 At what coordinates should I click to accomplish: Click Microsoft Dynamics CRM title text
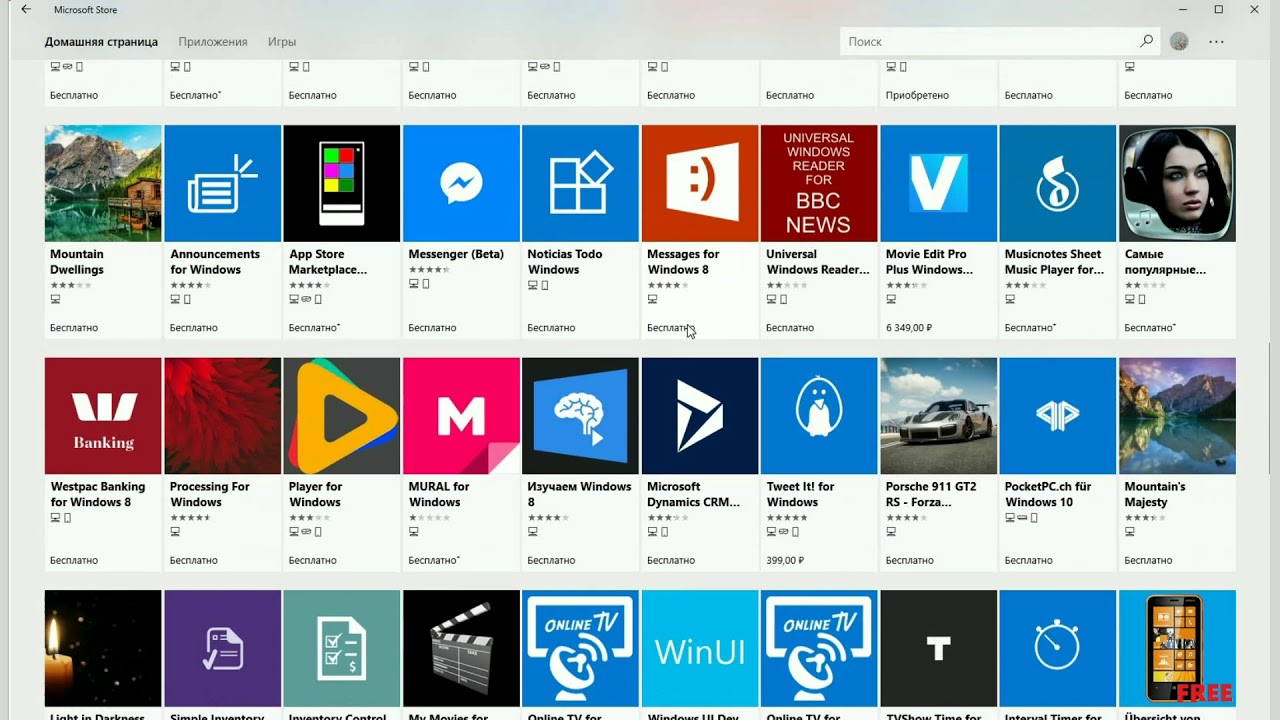(694, 494)
